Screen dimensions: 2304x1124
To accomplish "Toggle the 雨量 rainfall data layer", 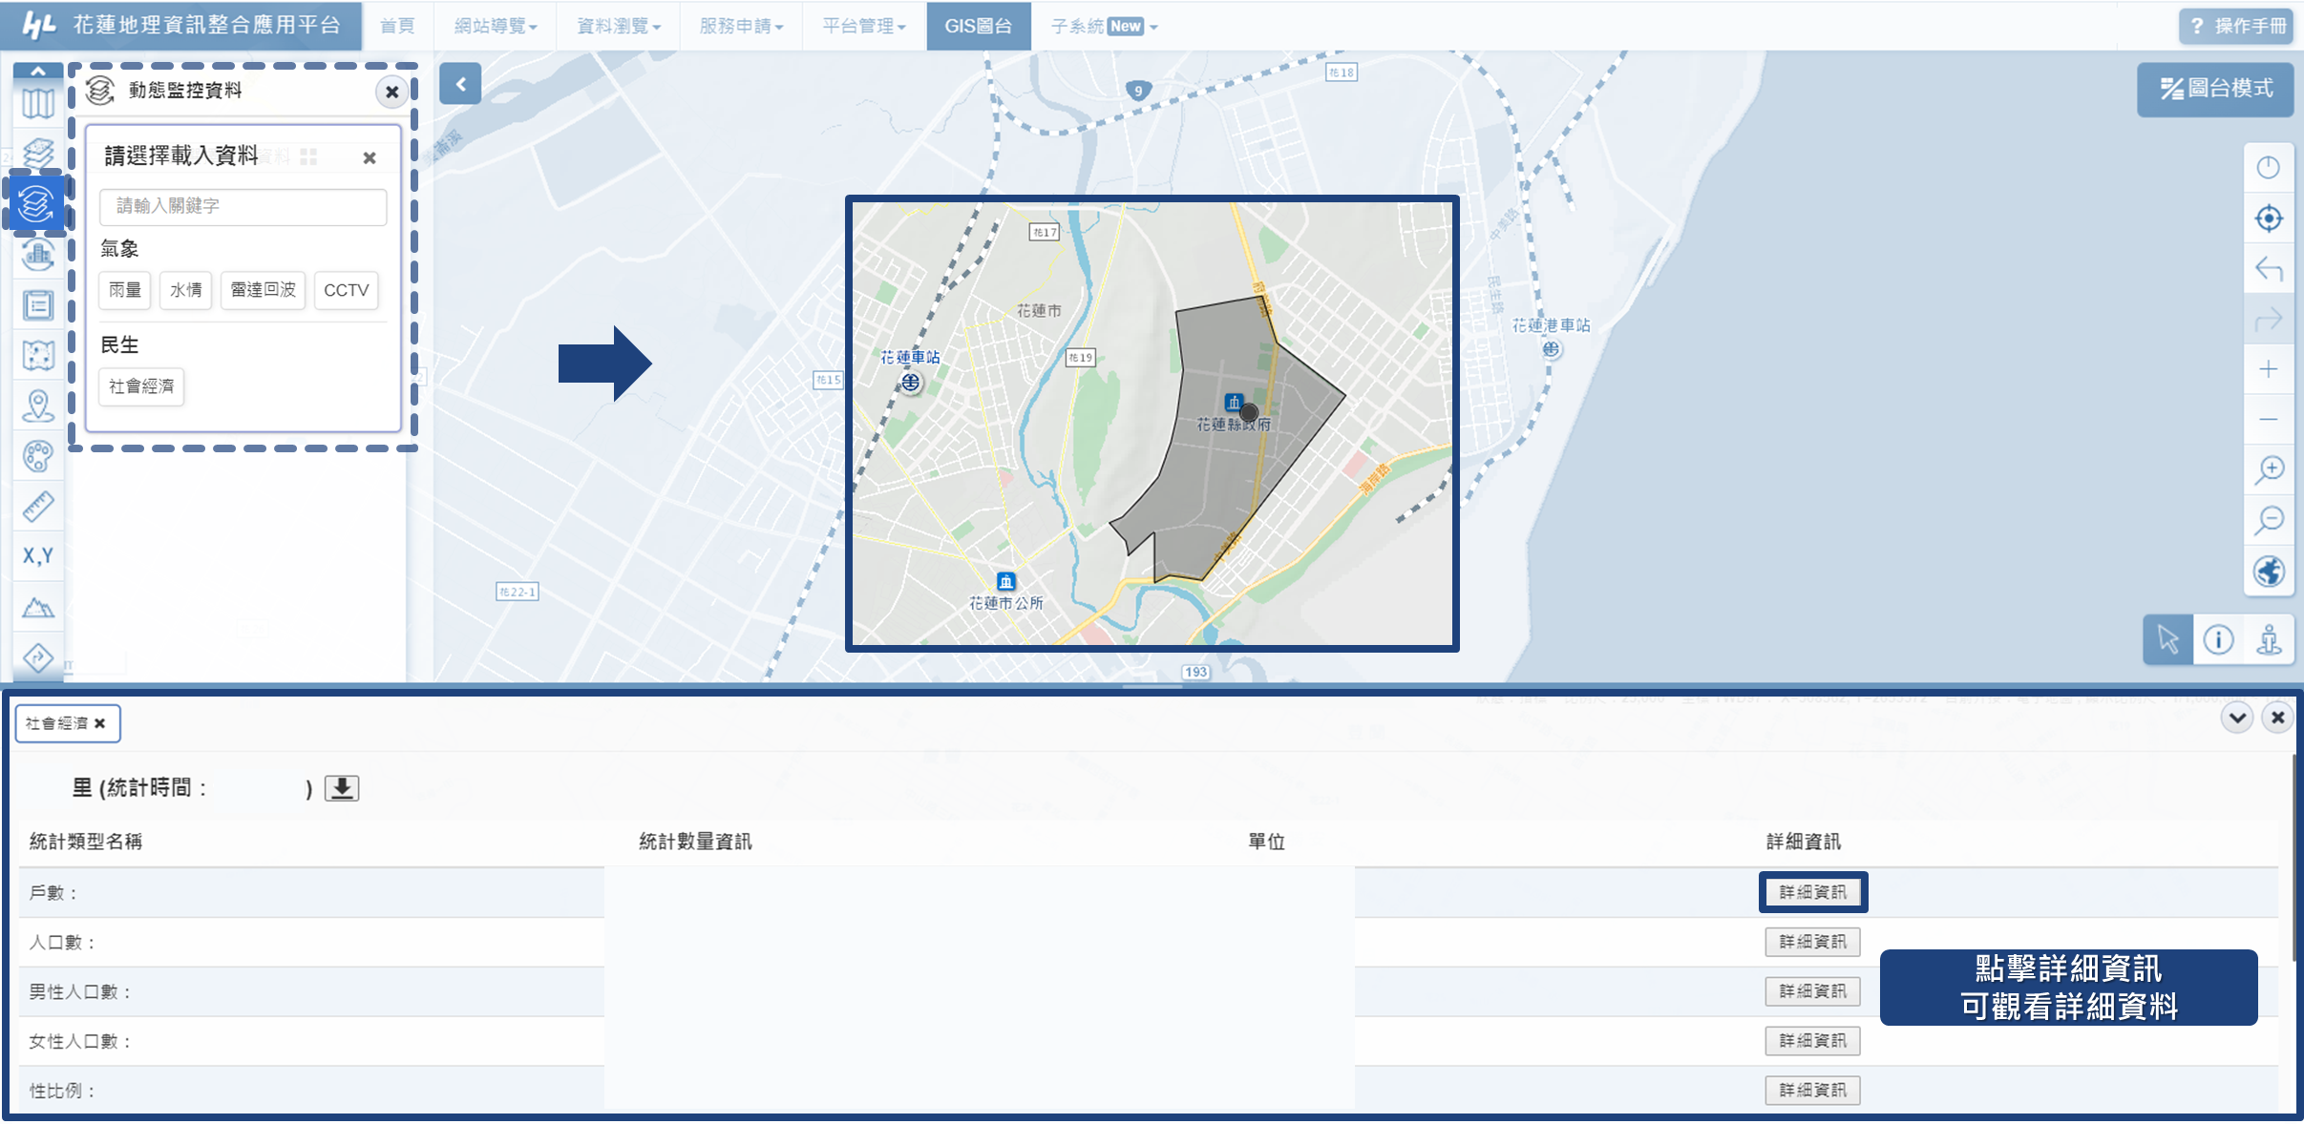I will 125,290.
